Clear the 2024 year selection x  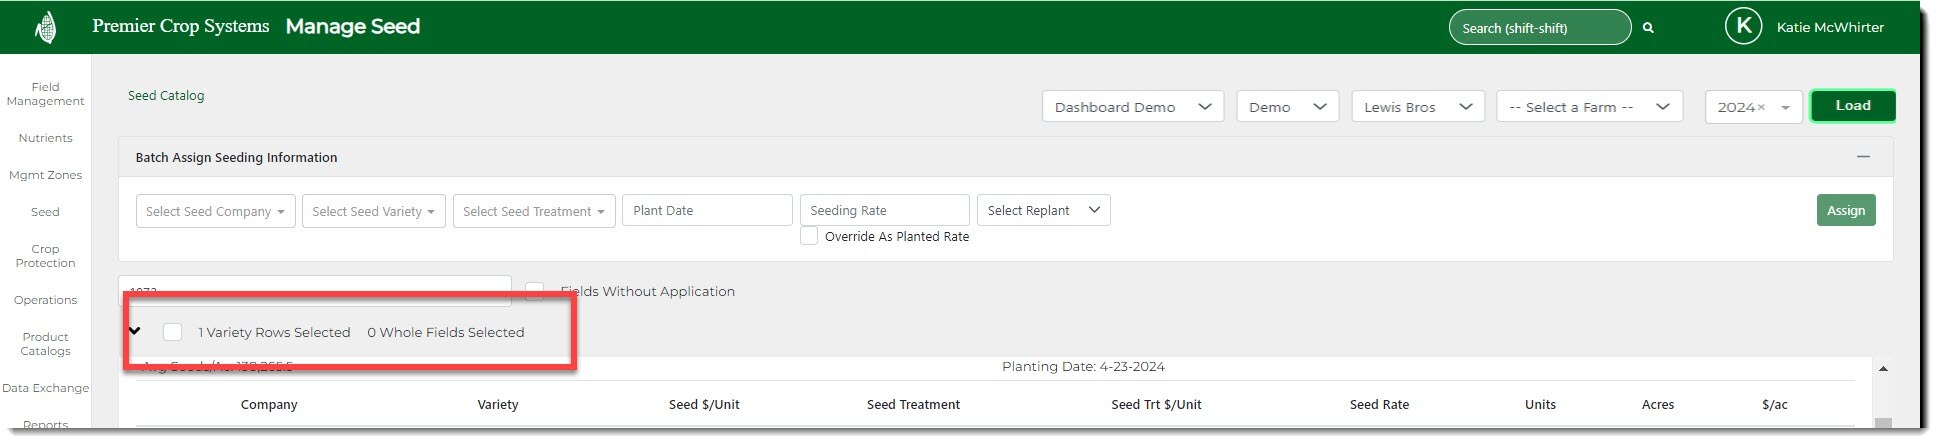[x=1761, y=107]
